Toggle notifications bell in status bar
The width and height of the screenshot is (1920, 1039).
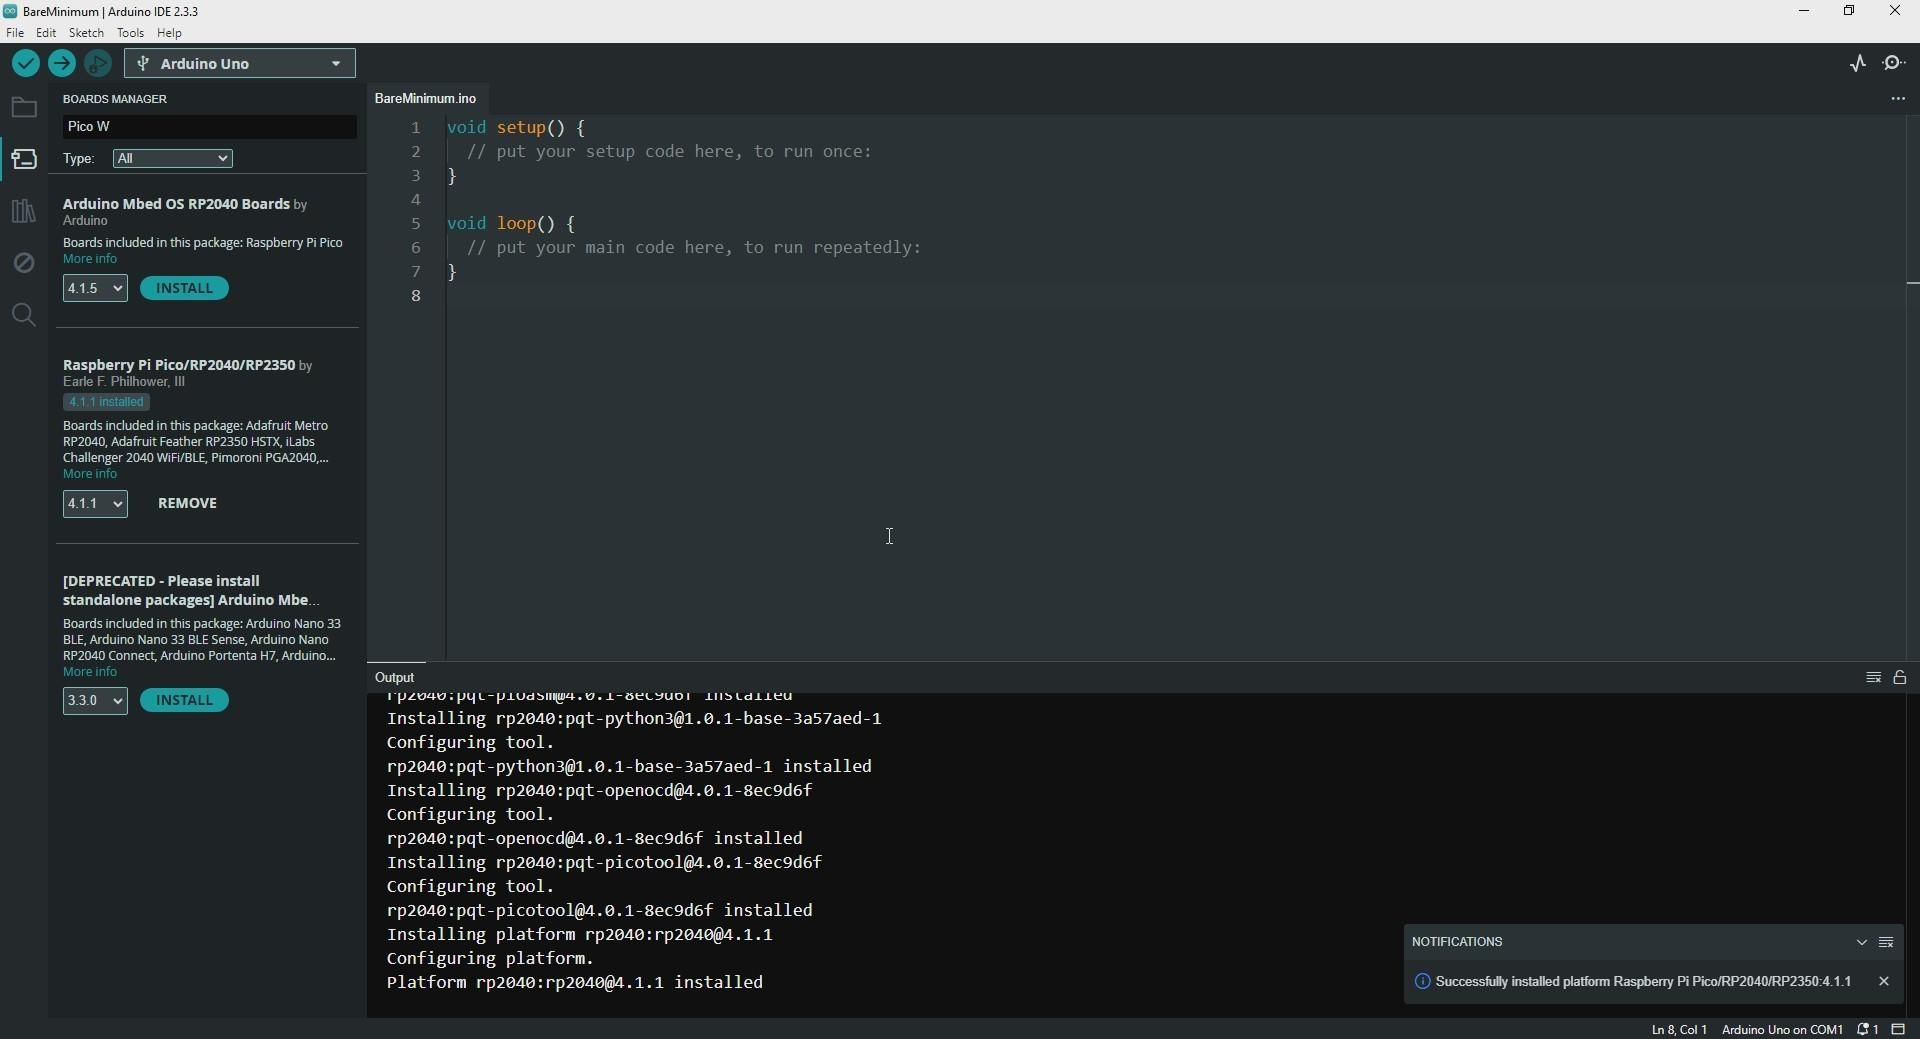point(1867,1030)
